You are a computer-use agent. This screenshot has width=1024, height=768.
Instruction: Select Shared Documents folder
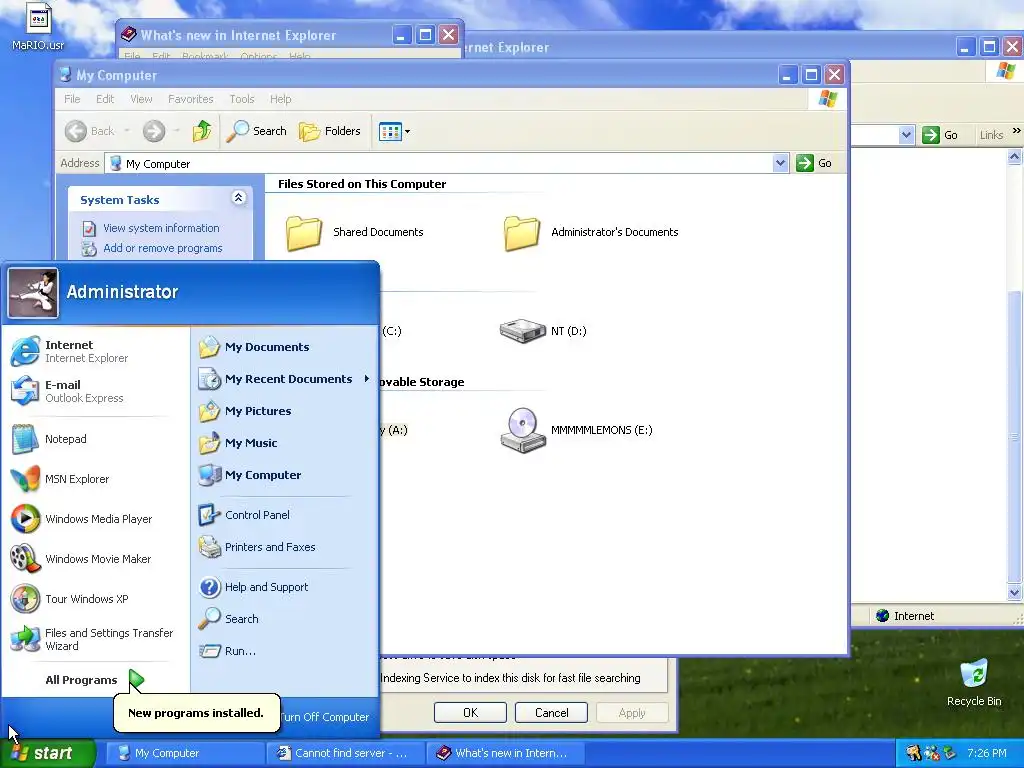tap(355, 232)
